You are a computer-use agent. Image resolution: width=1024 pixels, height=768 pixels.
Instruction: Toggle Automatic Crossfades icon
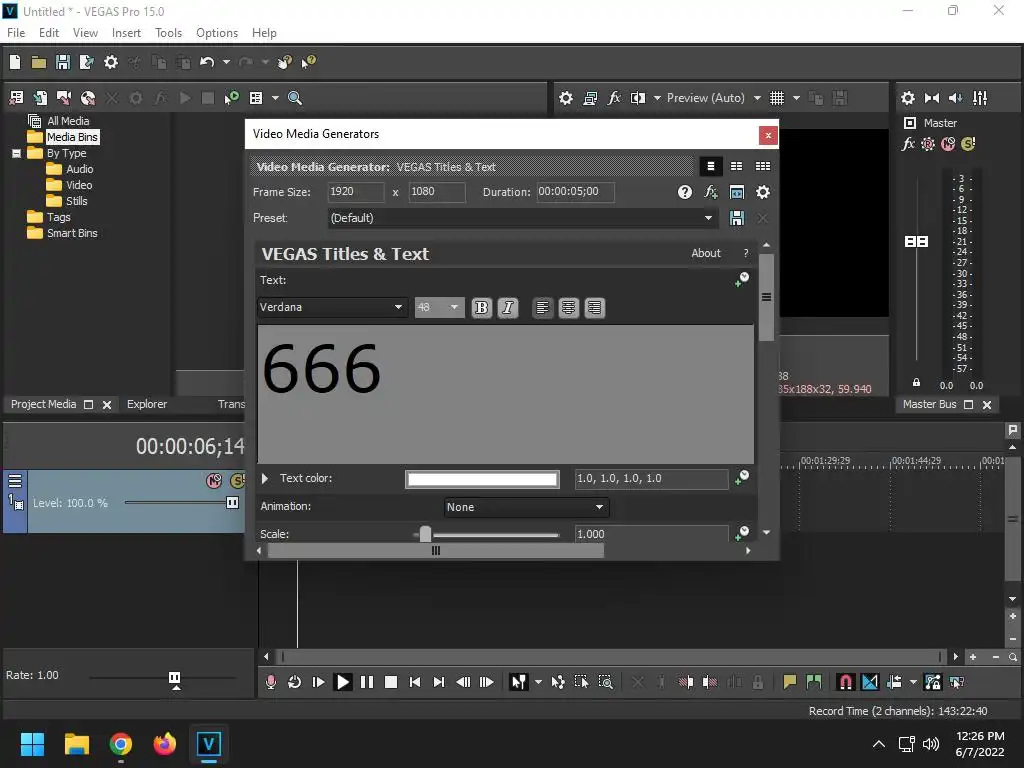[870, 682]
